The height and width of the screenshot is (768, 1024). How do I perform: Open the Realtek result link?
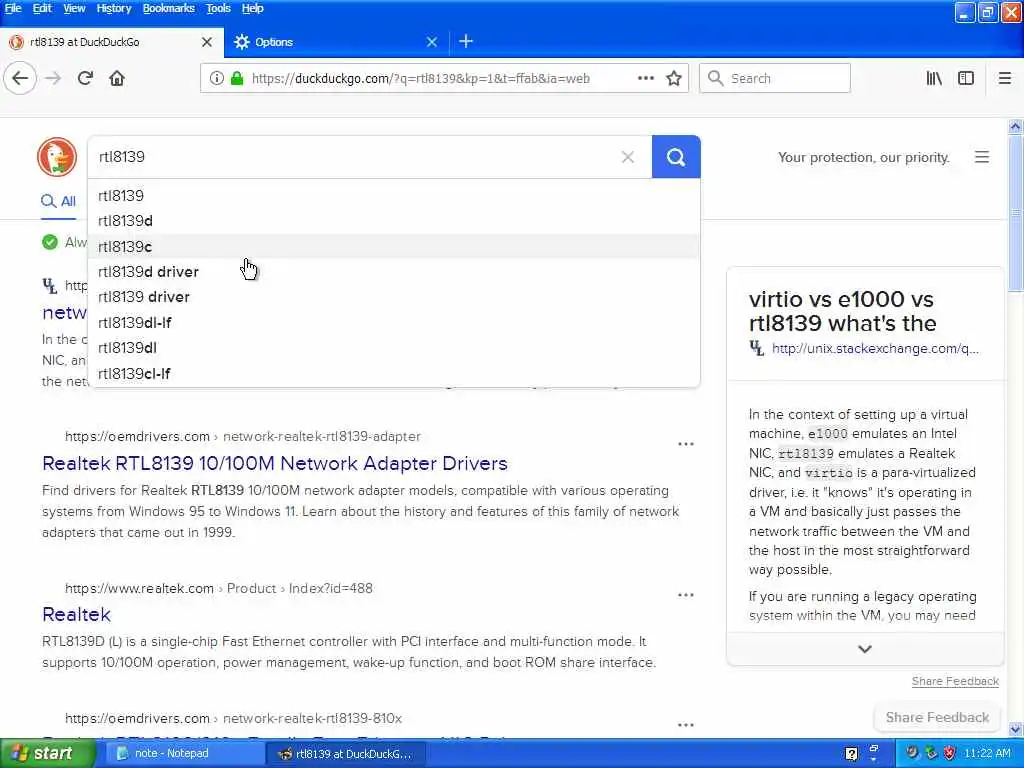point(76,615)
